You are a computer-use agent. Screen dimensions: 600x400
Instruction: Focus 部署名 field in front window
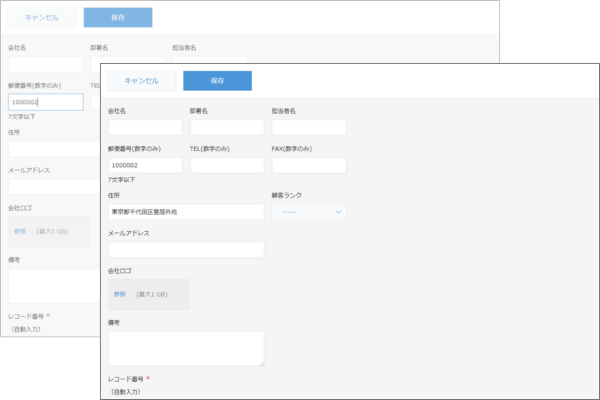click(227, 127)
